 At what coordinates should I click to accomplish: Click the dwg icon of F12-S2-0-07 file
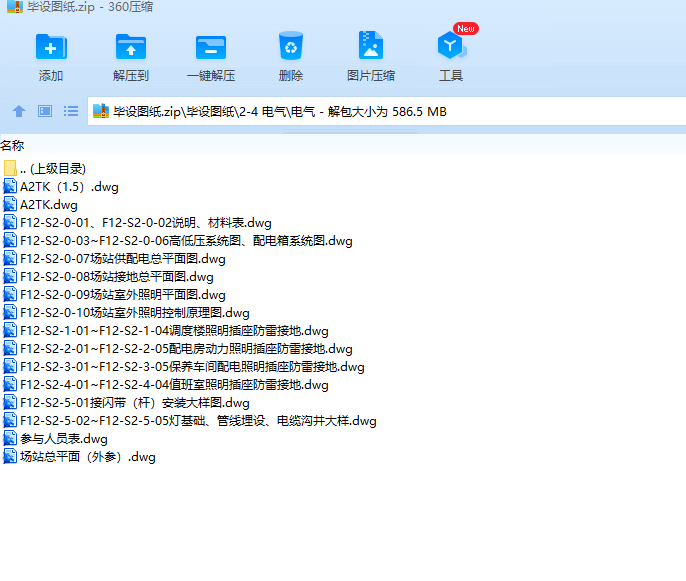click(10, 259)
